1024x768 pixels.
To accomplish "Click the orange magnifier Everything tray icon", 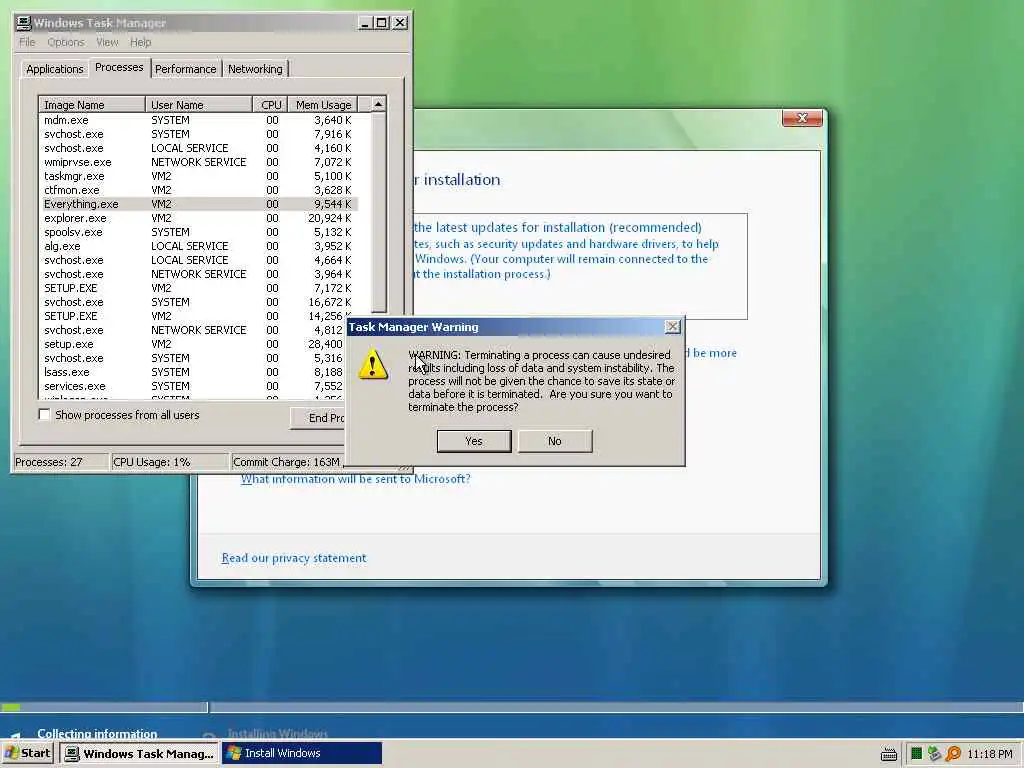I will click(953, 754).
